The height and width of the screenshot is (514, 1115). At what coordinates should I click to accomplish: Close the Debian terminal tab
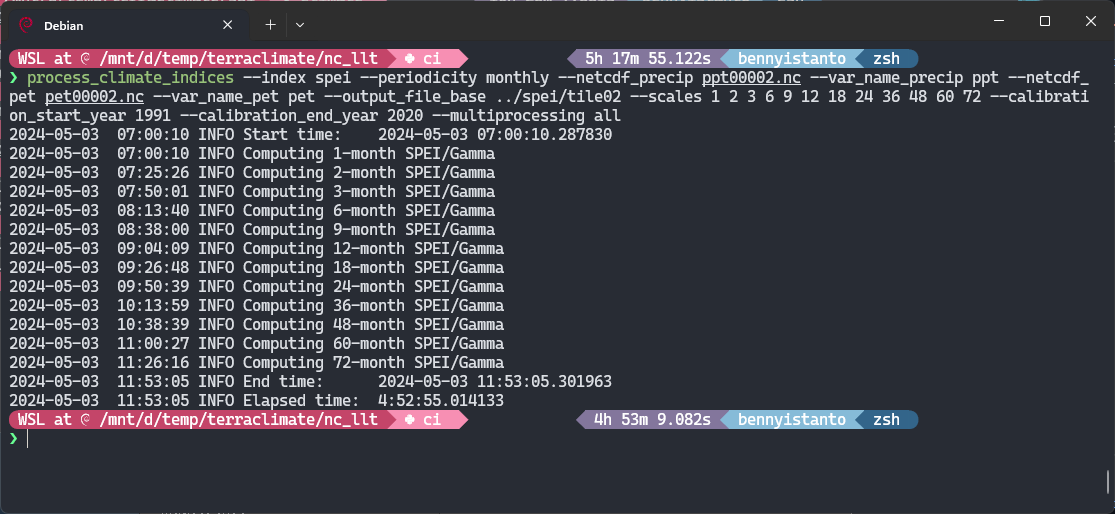(x=228, y=25)
